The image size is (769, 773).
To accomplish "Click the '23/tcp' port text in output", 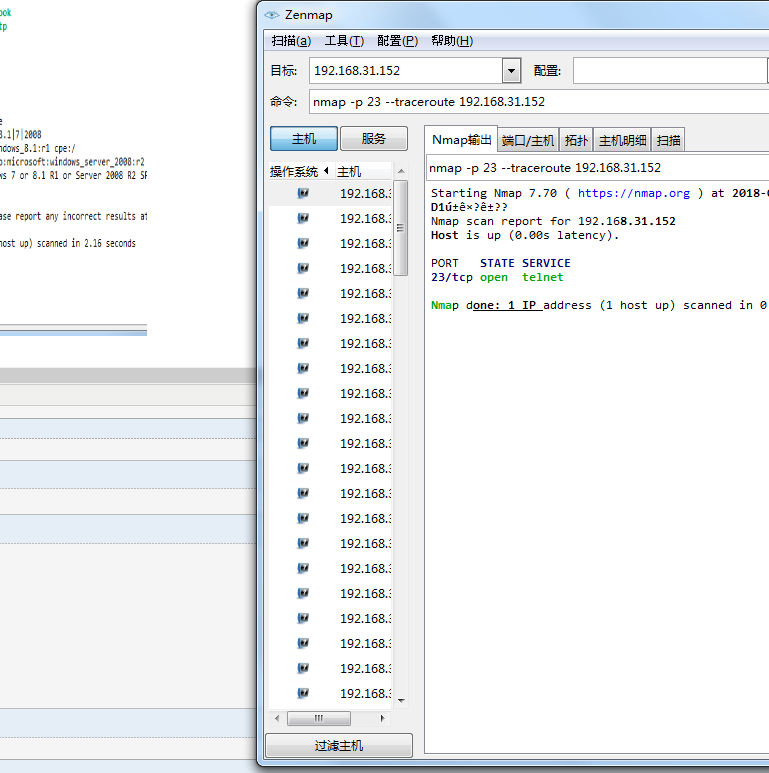I will [452, 277].
